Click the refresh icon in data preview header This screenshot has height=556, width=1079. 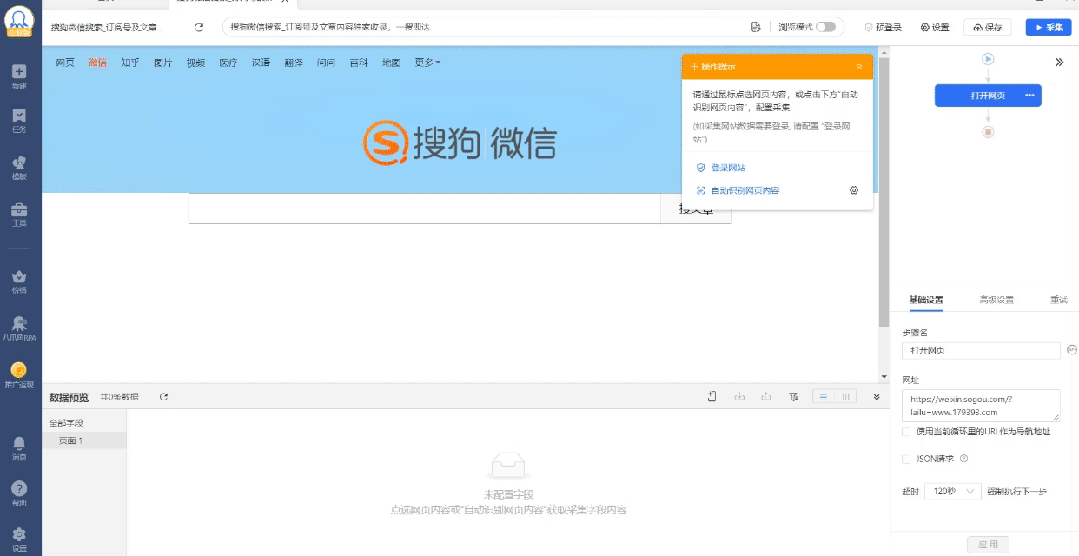(164, 397)
